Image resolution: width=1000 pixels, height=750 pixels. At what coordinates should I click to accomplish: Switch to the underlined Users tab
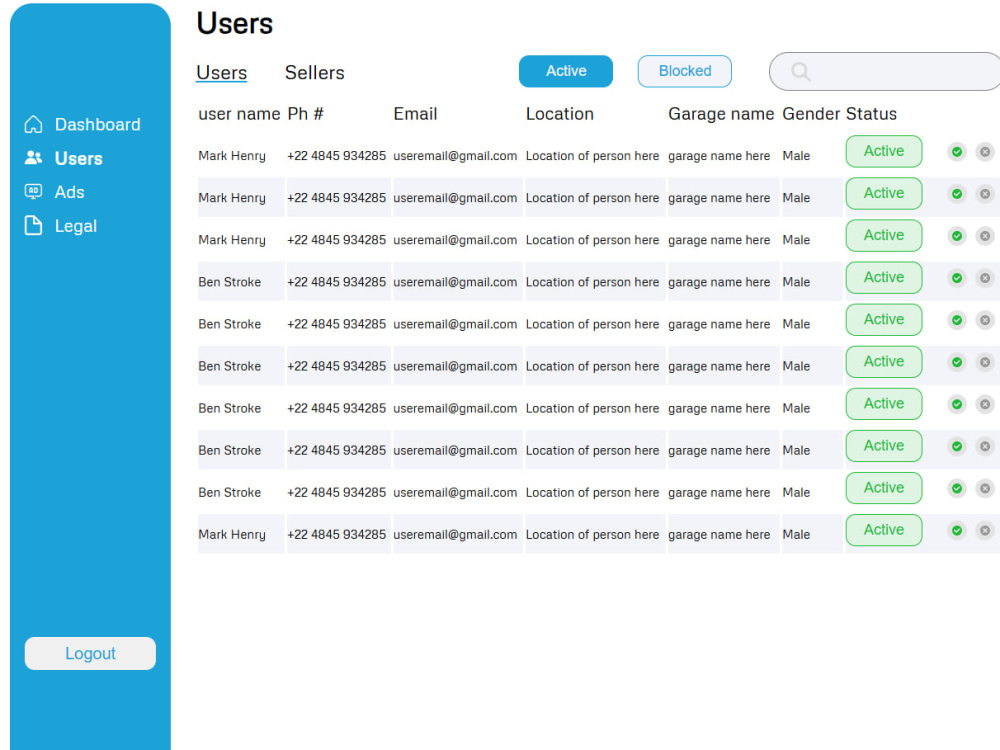(x=221, y=73)
